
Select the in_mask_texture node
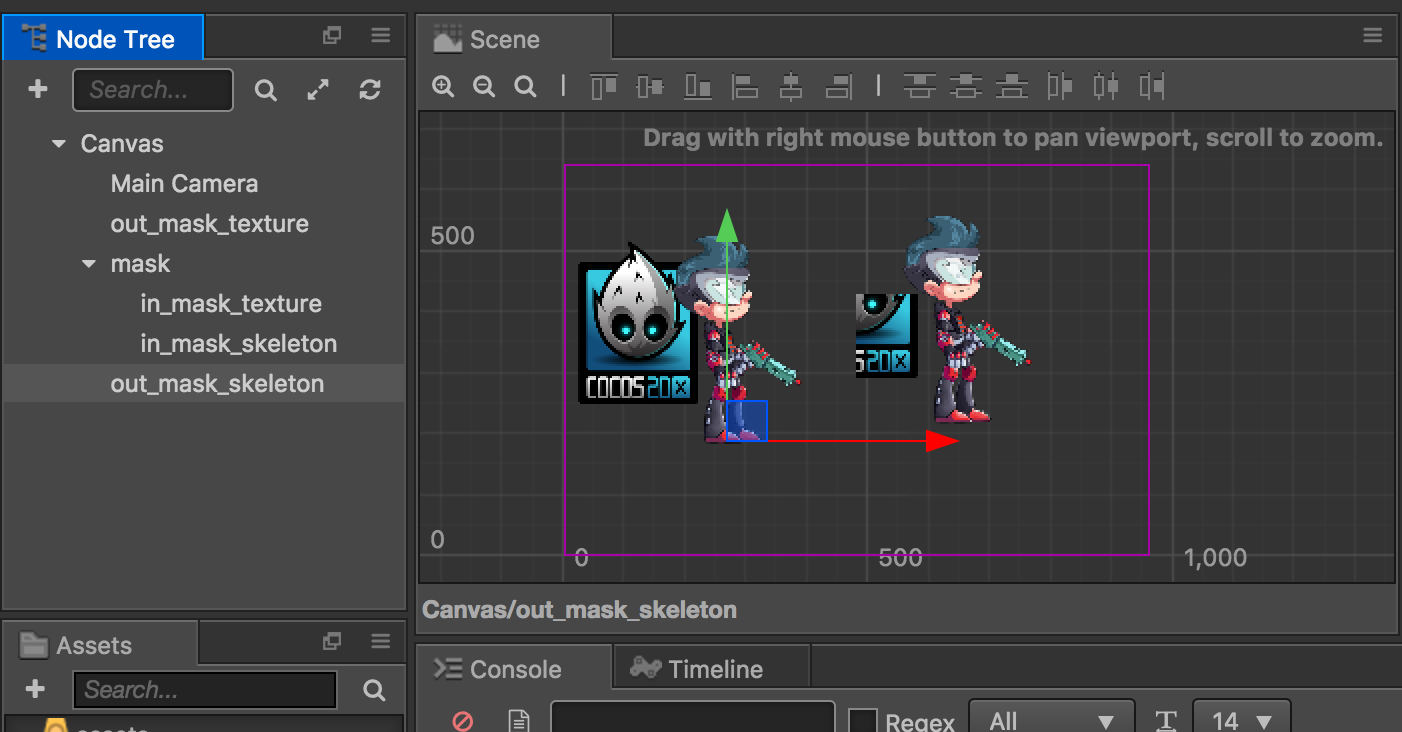pyautogui.click(x=231, y=304)
